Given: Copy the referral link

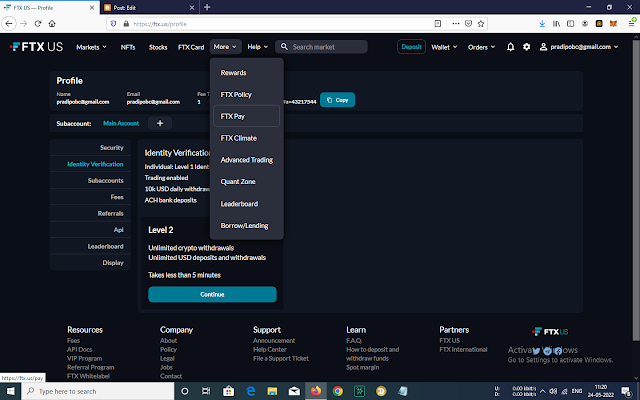Looking at the screenshot, I should click(x=337, y=100).
